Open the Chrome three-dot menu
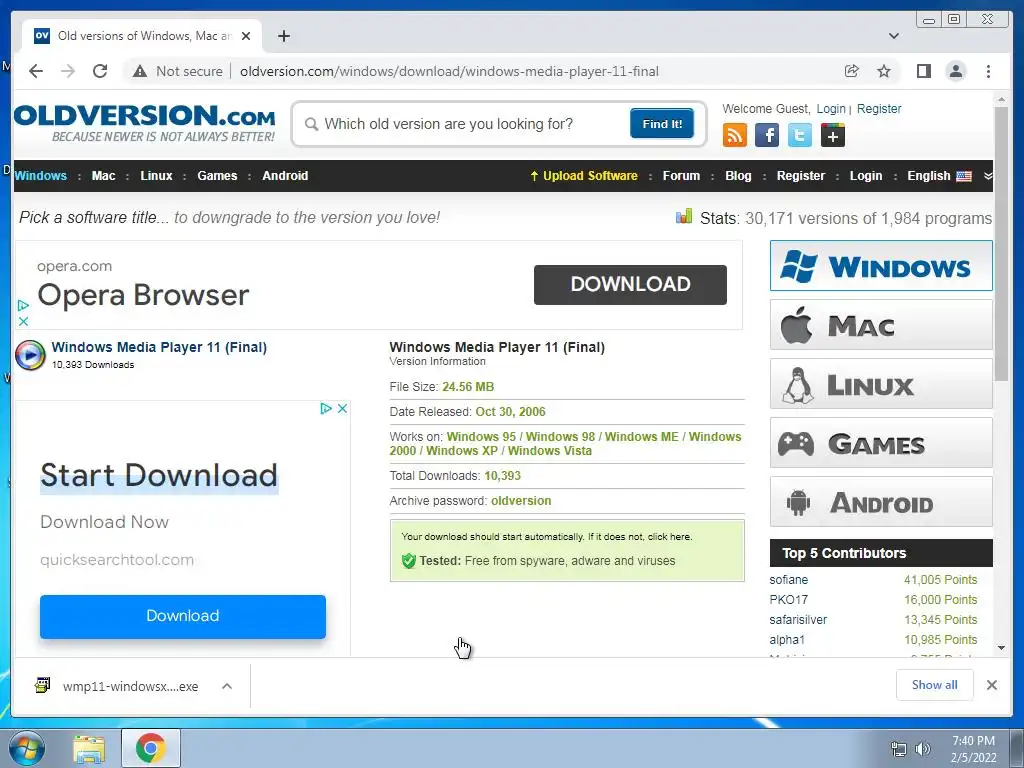Viewport: 1024px width, 768px height. point(988,71)
